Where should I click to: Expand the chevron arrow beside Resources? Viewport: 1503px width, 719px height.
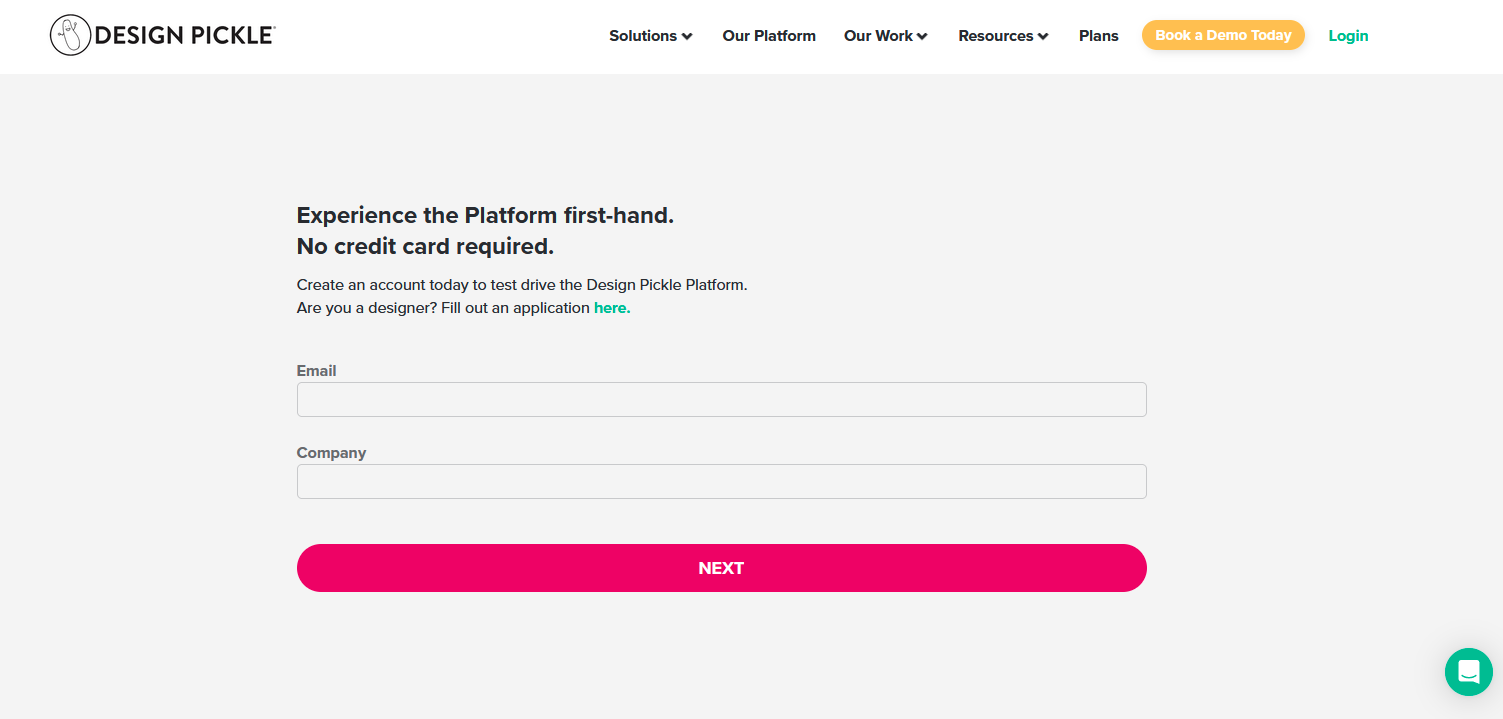click(1043, 37)
